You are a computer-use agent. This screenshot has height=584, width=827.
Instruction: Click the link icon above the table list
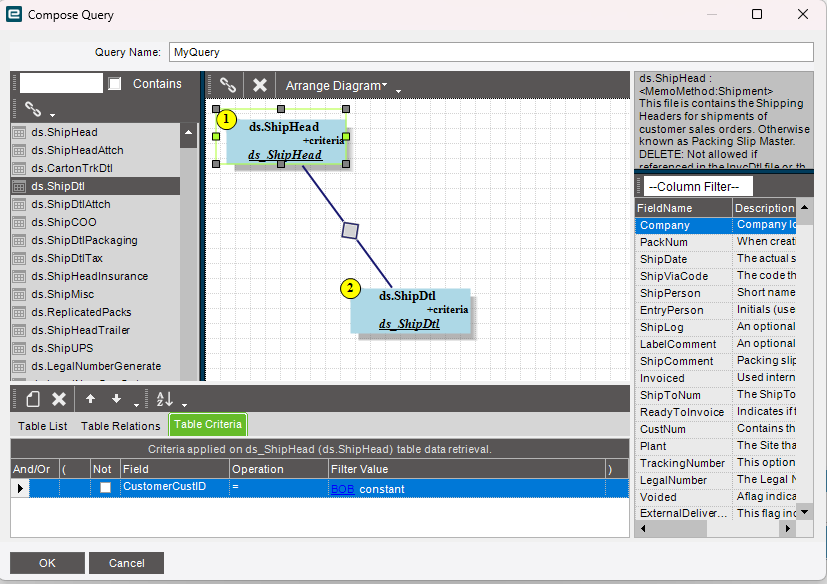(33, 108)
